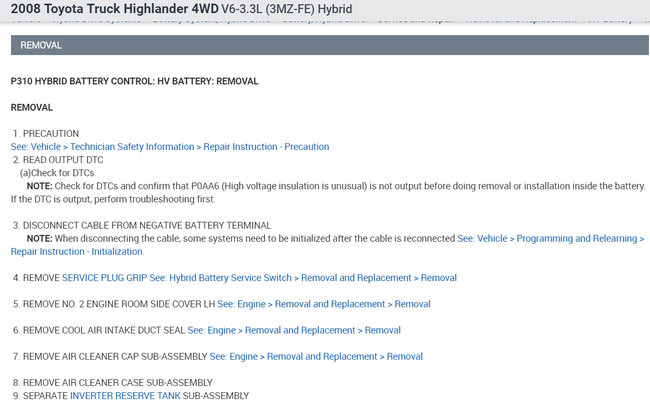Click the P310 HYBRID BATTERY CONTROL heading
This screenshot has height=409, width=650.
click(x=134, y=81)
